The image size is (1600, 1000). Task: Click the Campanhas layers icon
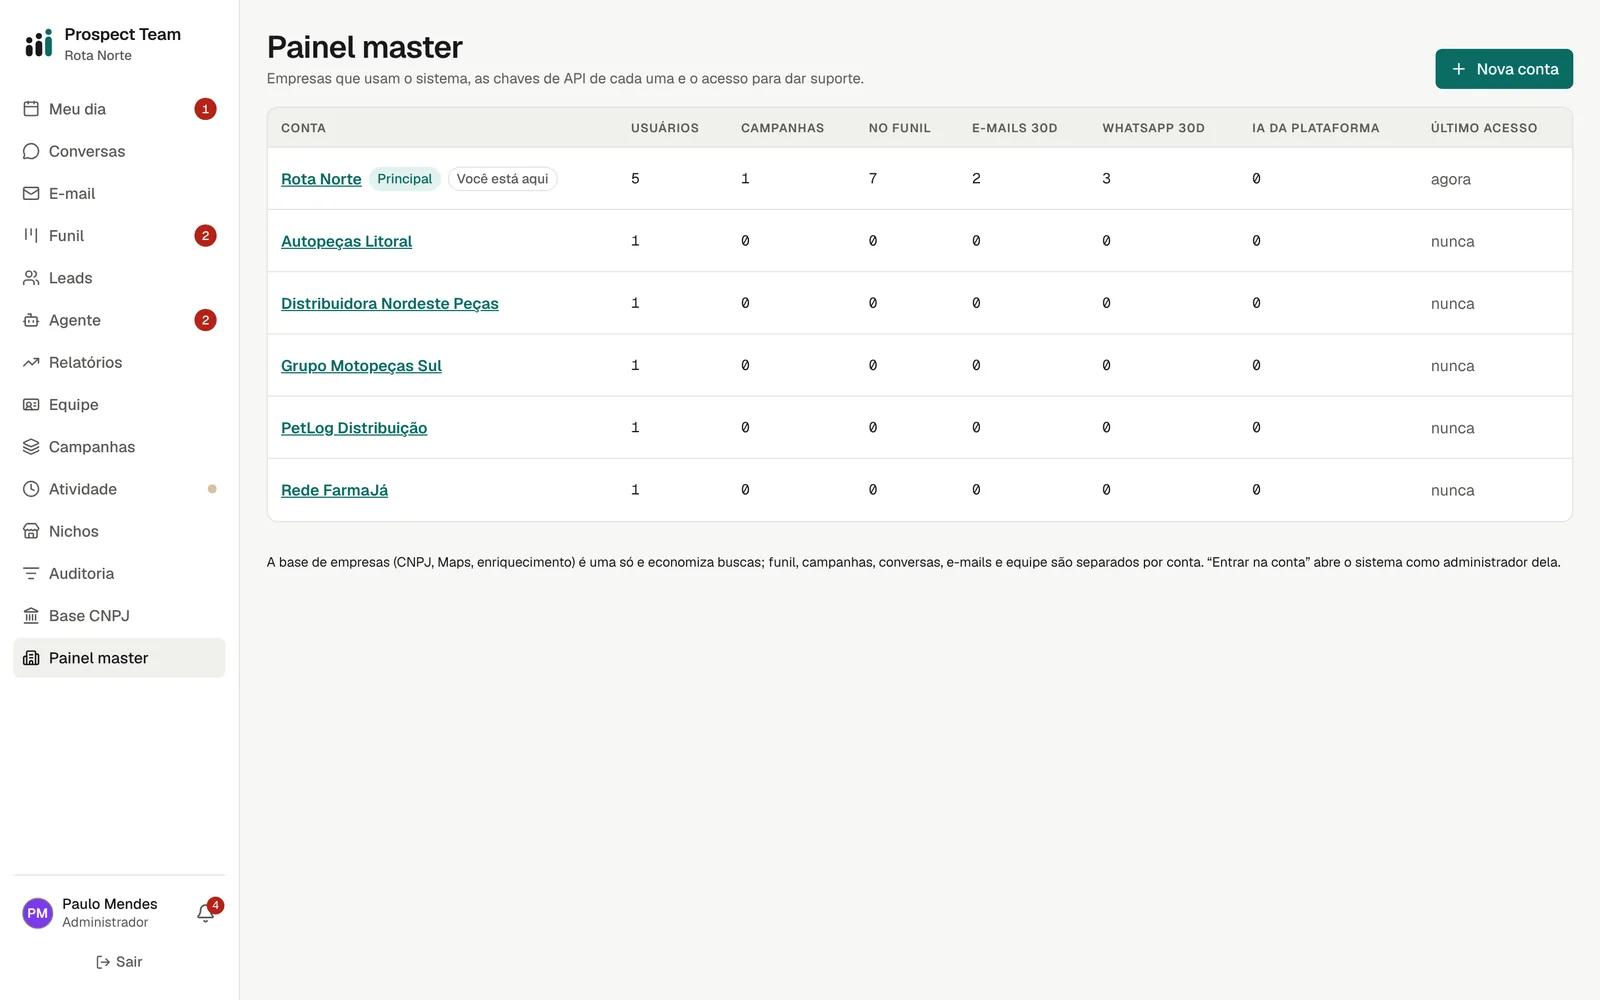point(31,447)
